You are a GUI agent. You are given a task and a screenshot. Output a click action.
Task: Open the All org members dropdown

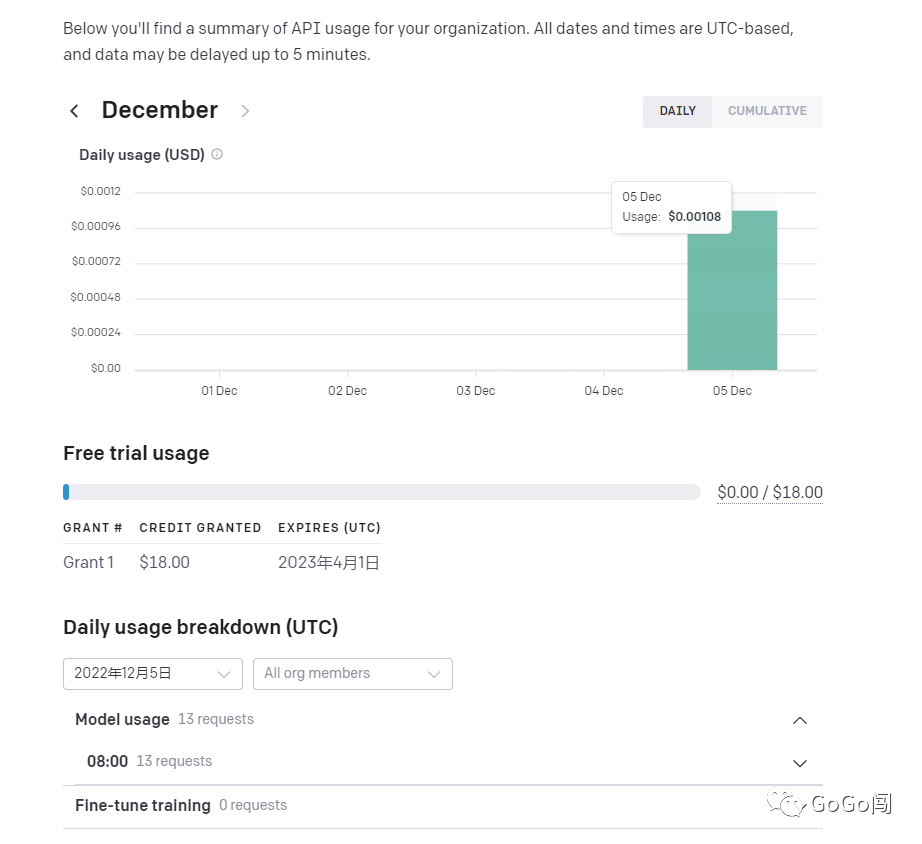tap(352, 674)
